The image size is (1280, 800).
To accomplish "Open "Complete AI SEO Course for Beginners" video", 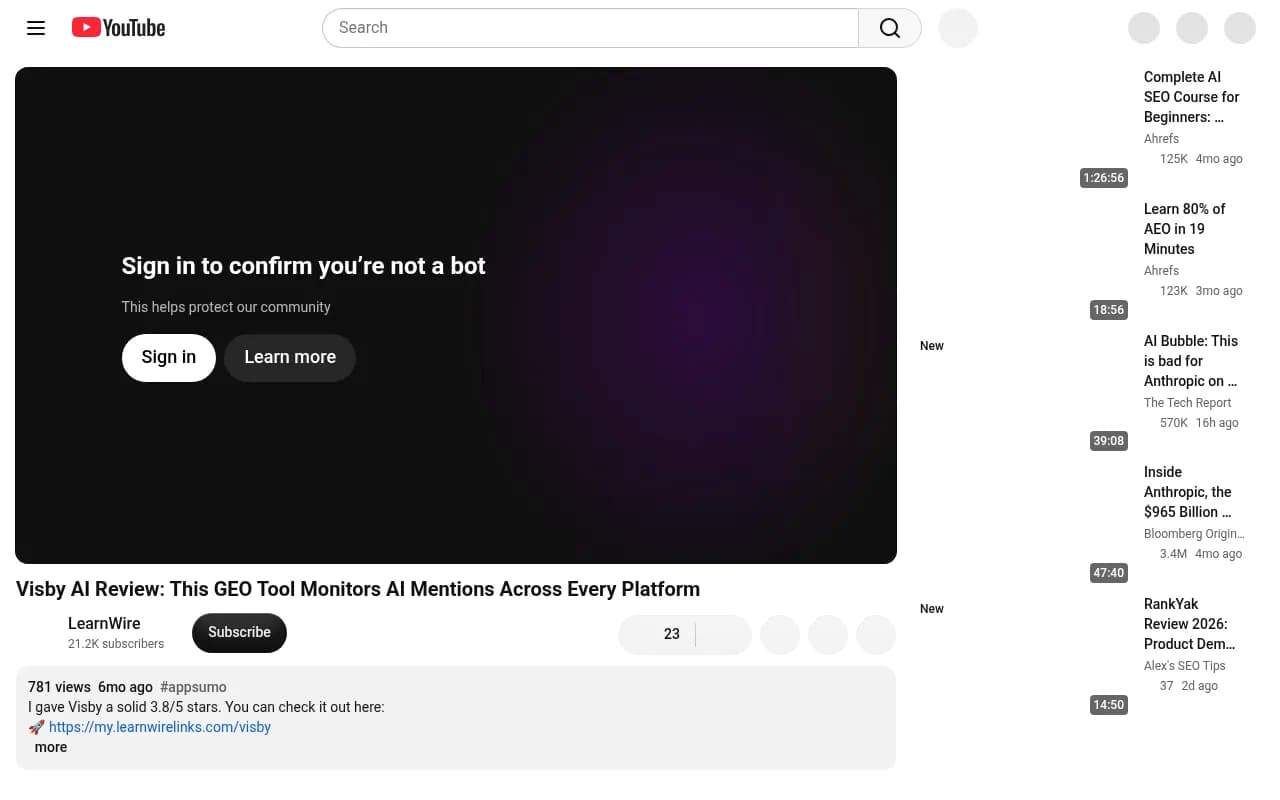I will [x=1192, y=97].
